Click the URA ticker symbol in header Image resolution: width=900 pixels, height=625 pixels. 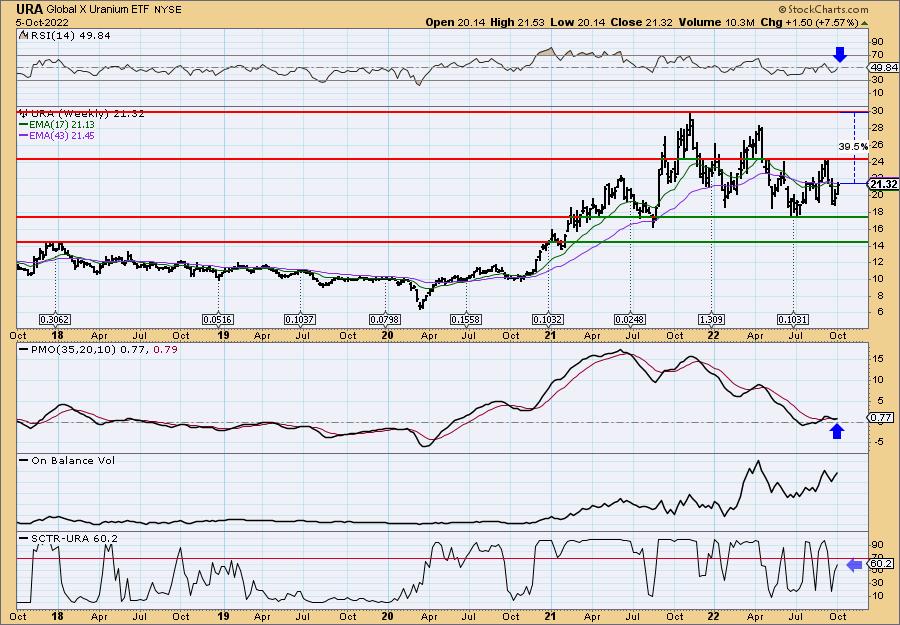click(x=29, y=9)
